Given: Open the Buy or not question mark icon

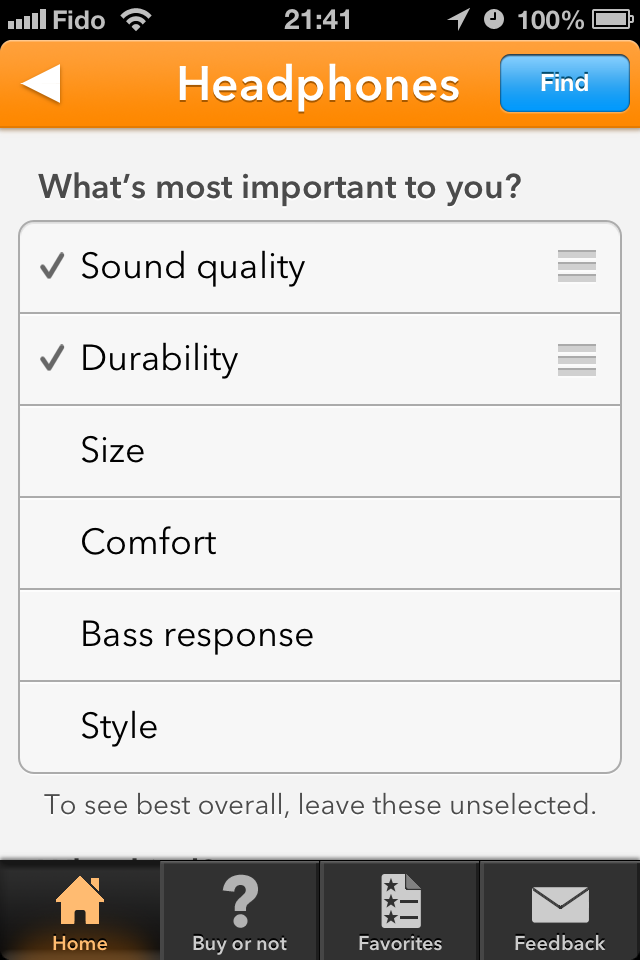Looking at the screenshot, I should tap(240, 901).
